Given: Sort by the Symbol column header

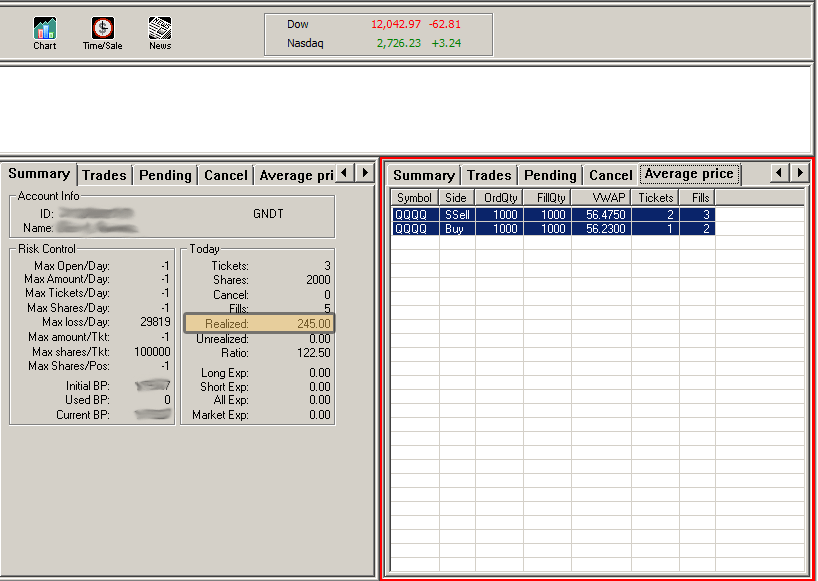Looking at the screenshot, I should point(414,198).
